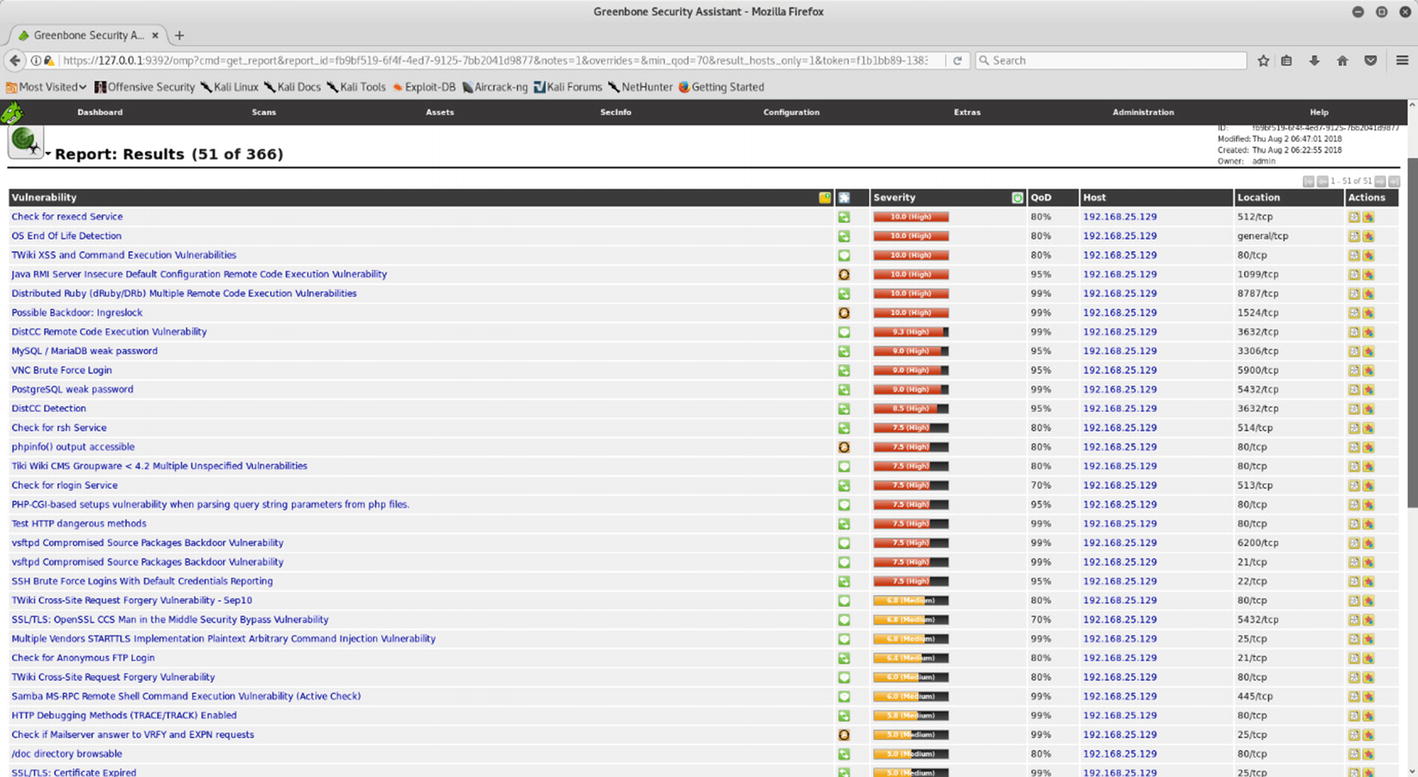Add override for PostgreSQL weak password row
Image resolution: width=1418 pixels, height=777 pixels.
[1368, 389]
